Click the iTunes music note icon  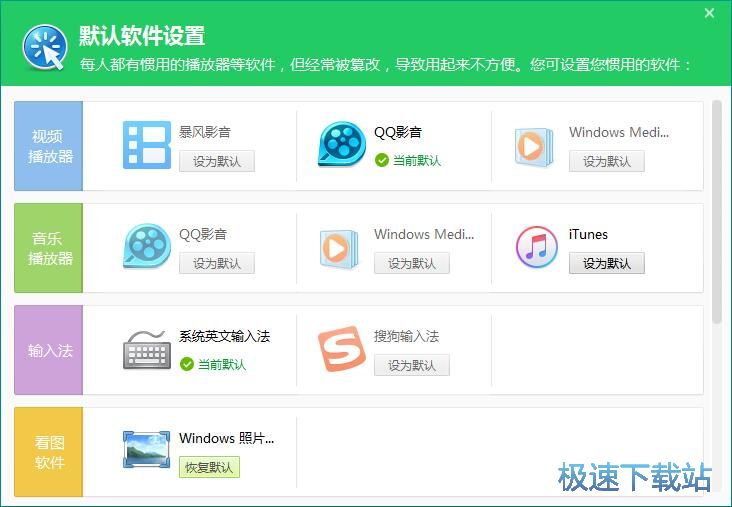click(x=536, y=247)
